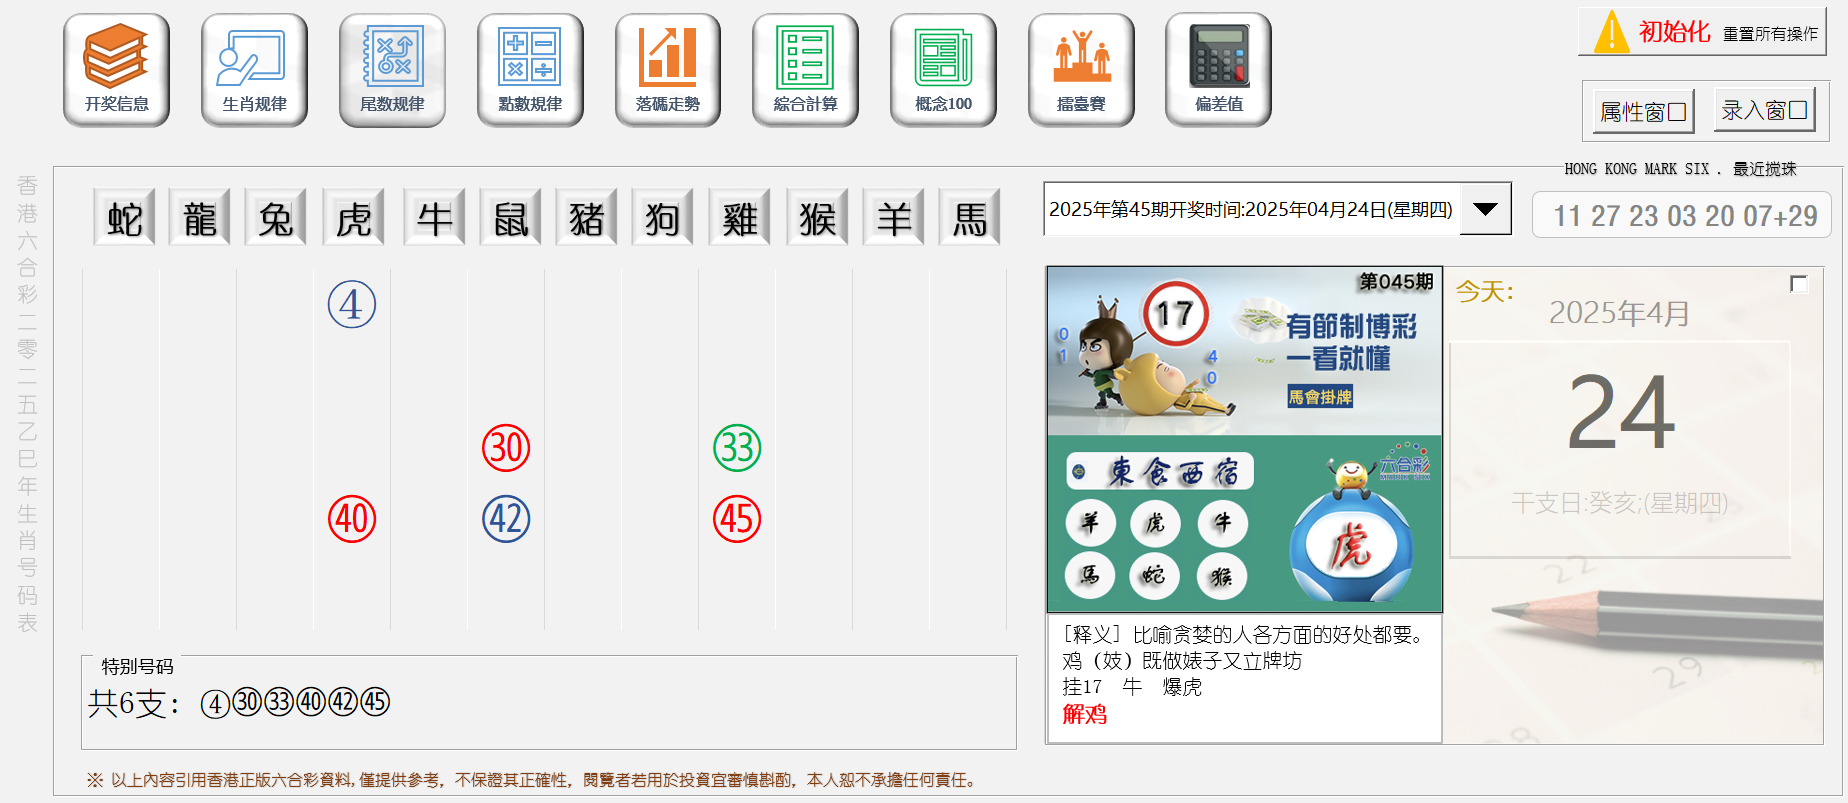The width and height of the screenshot is (1848, 803).
Task: Open the 概念100 news icon
Action: 943,69
